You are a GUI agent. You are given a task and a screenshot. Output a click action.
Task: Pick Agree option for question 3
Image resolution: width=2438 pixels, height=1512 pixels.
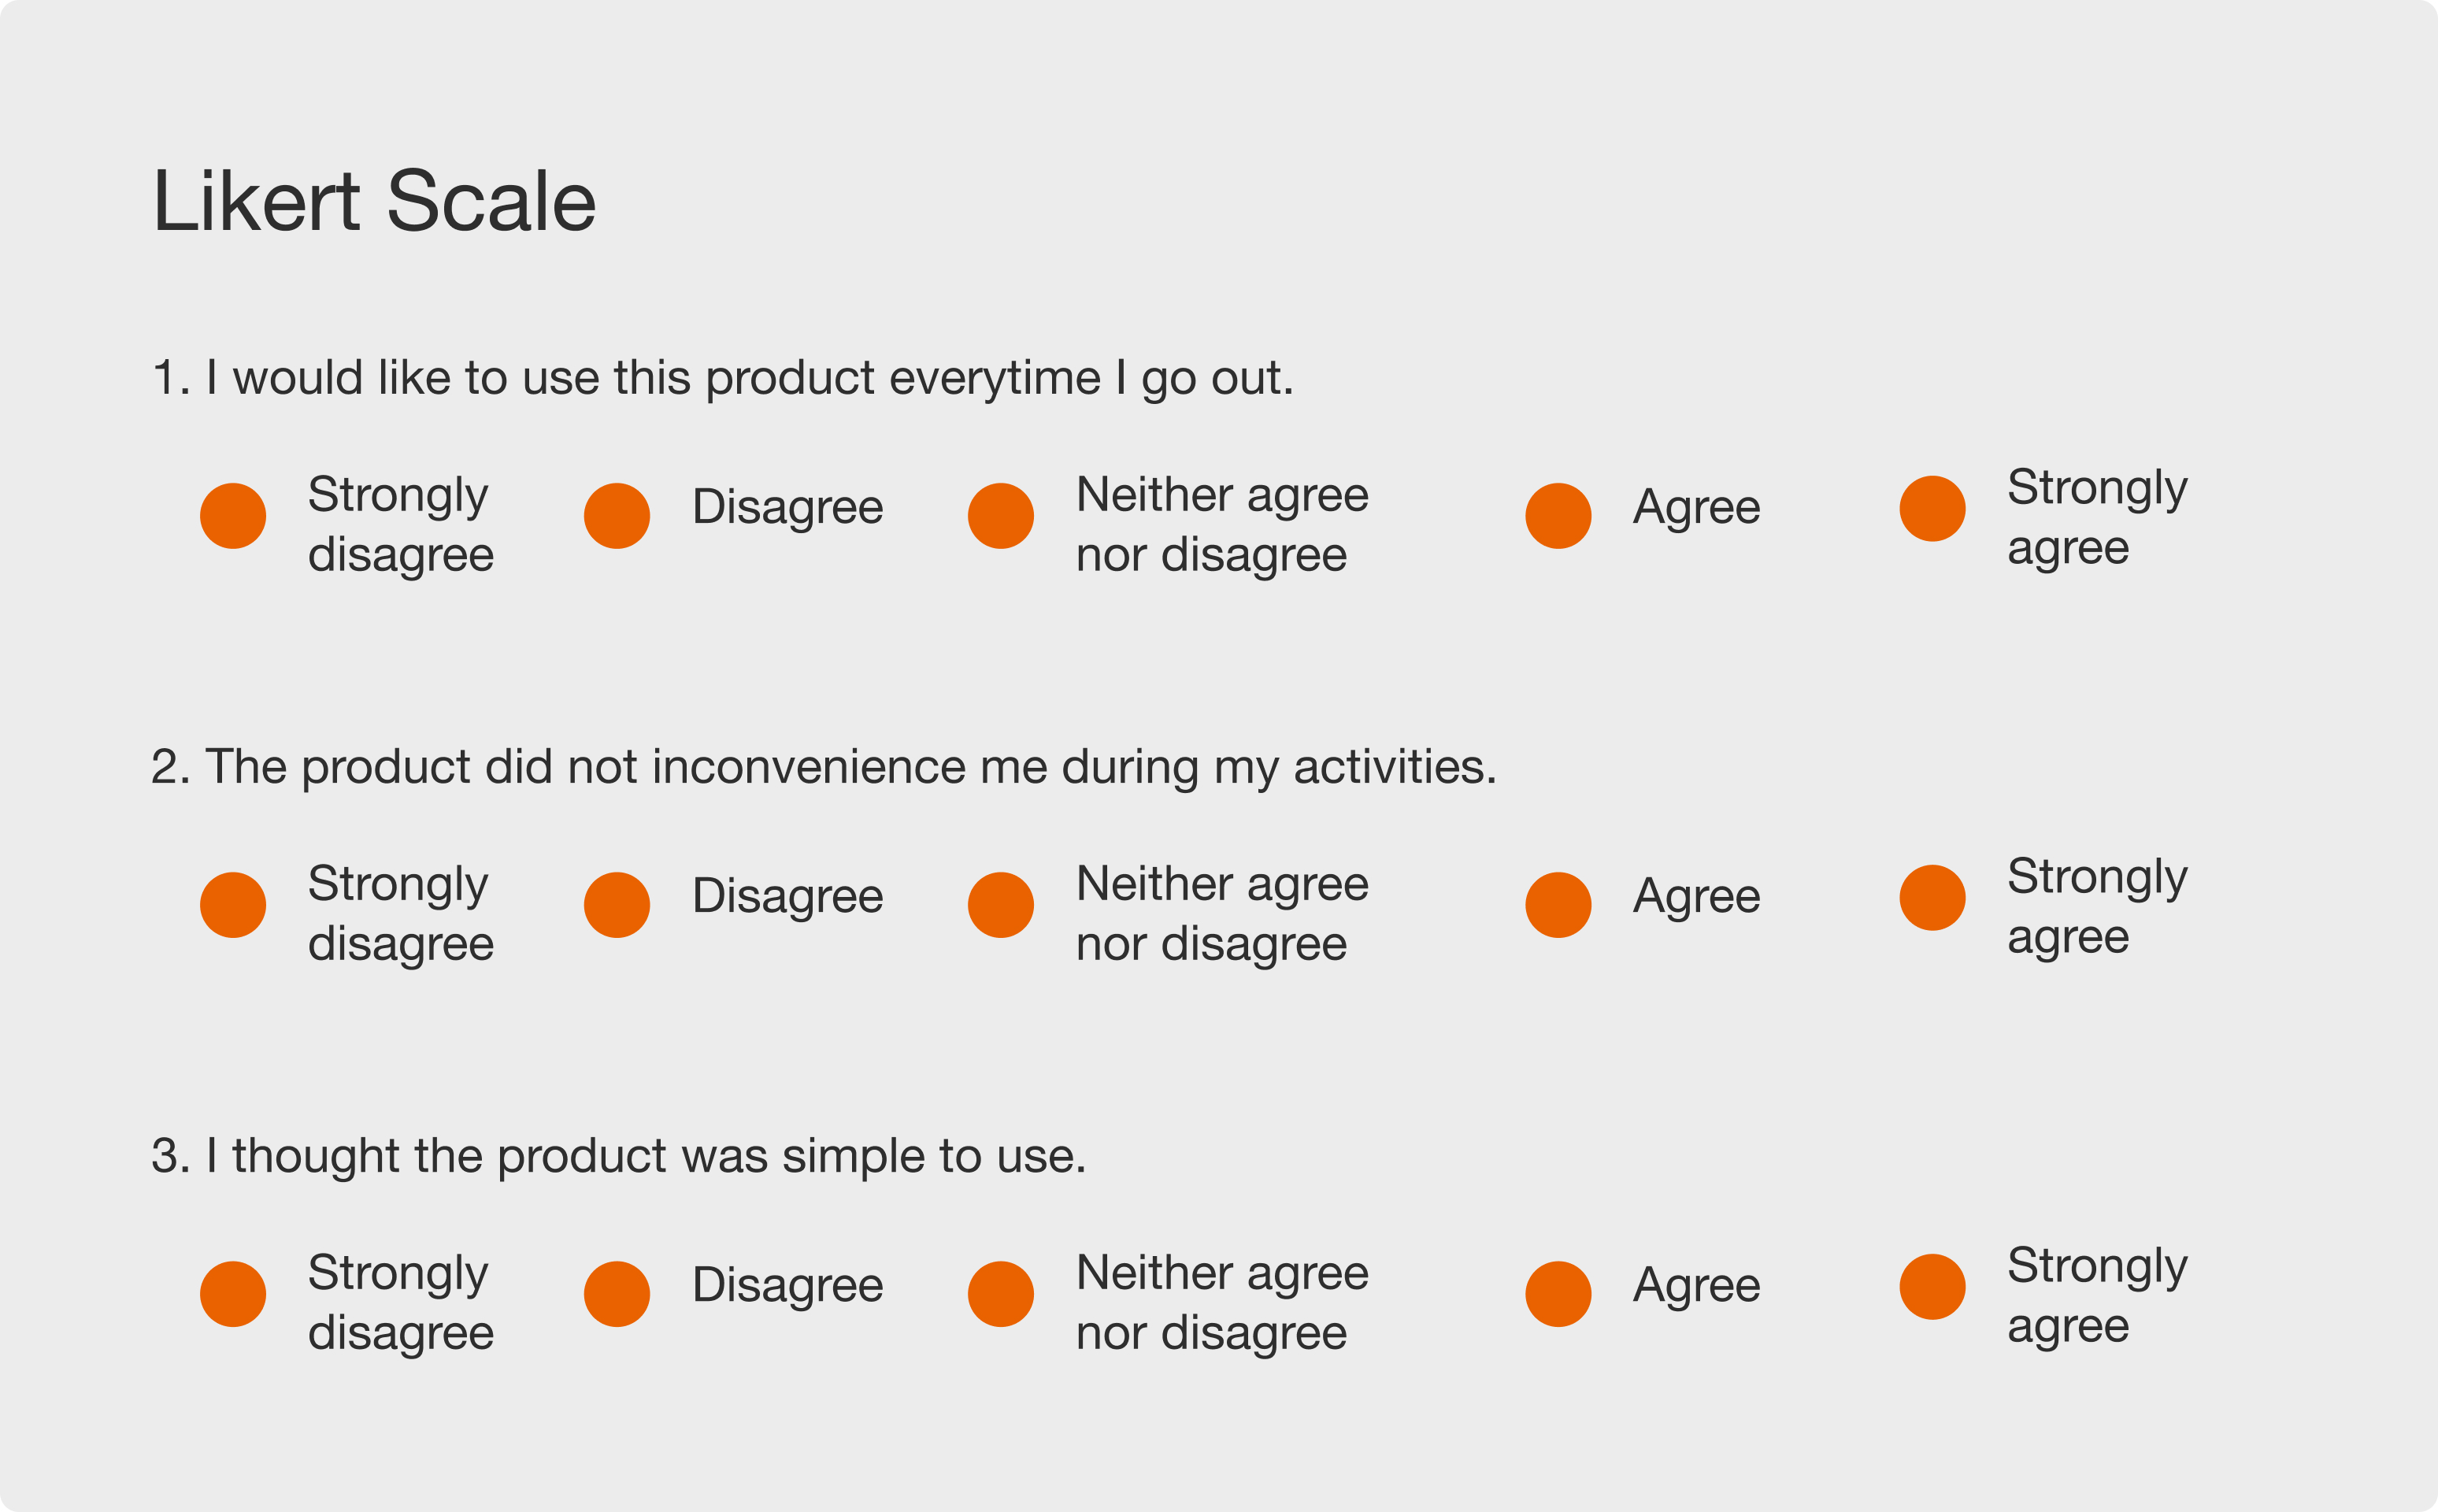pos(1558,1294)
